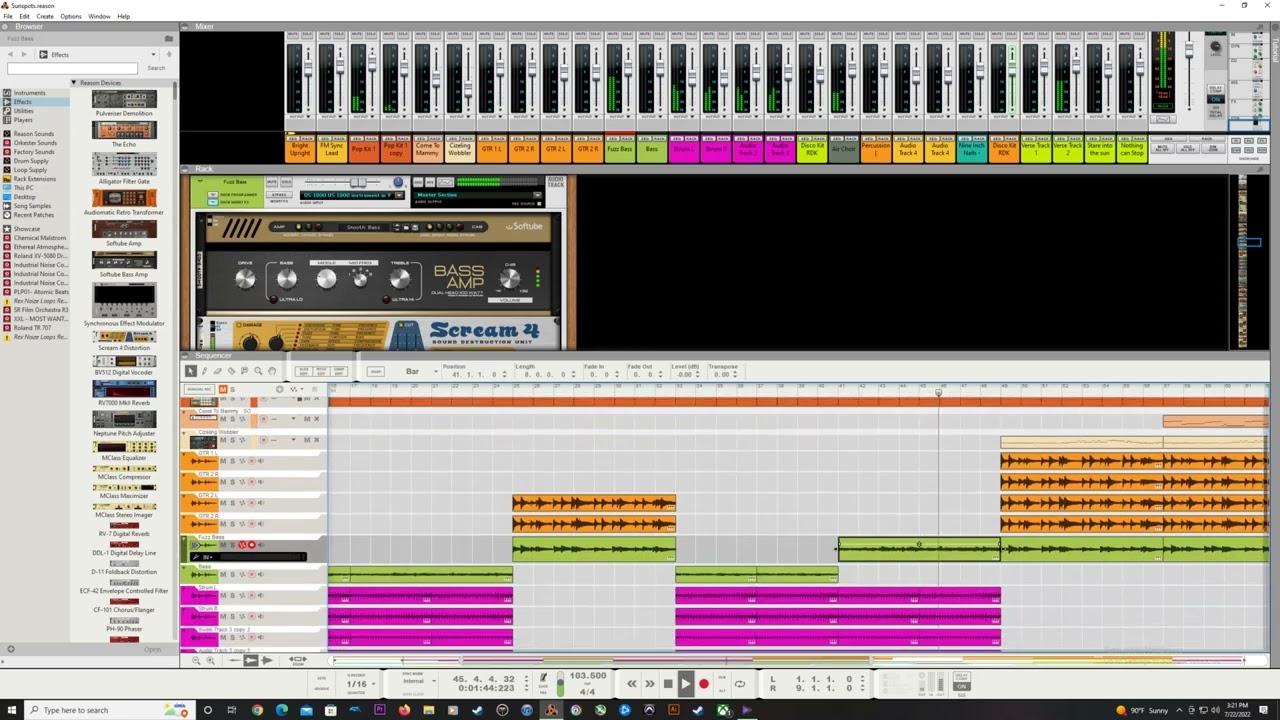Toggle Snap in sequencer toolbar
Screen dimensions: 1280x720
(x=375, y=371)
